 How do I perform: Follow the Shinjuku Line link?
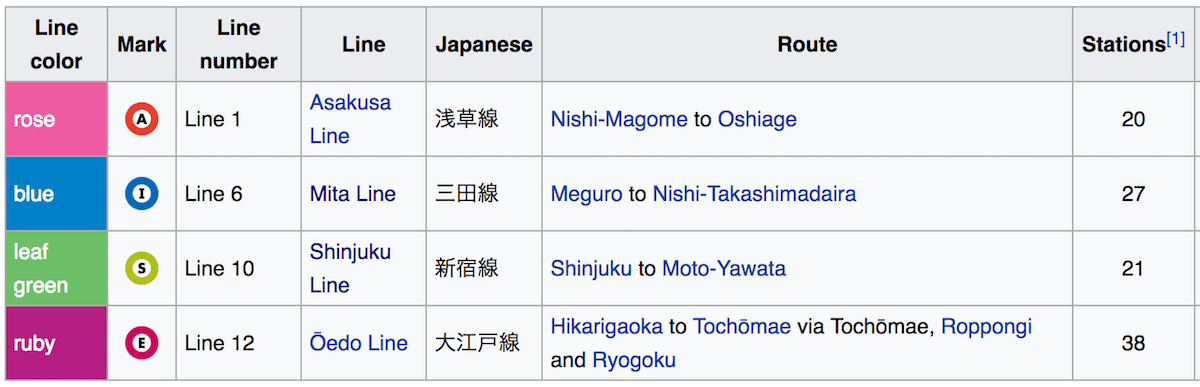pyautogui.click(x=350, y=268)
